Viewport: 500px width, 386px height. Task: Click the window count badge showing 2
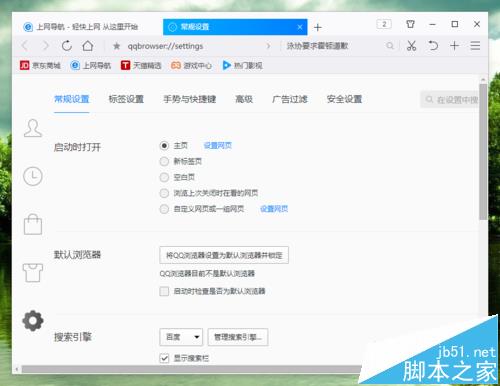point(384,24)
